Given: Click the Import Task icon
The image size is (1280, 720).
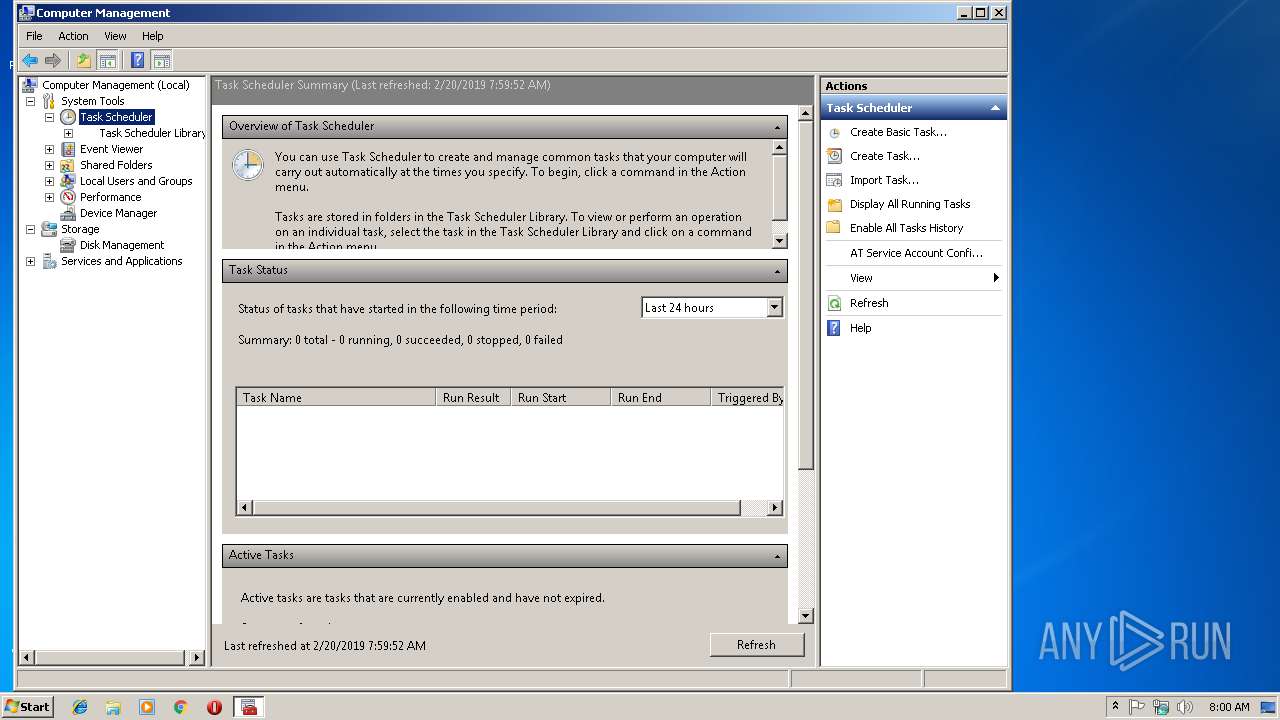Looking at the screenshot, I should coord(834,180).
